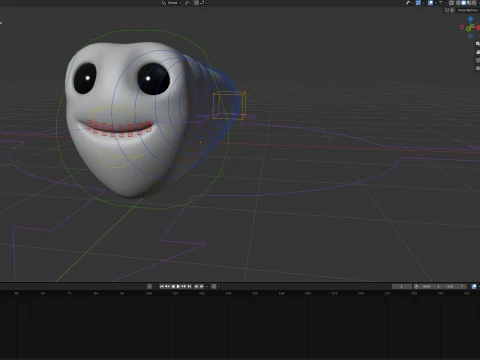Open the Pose Options dropdown
This screenshot has height=360, width=480.
(x=468, y=10)
